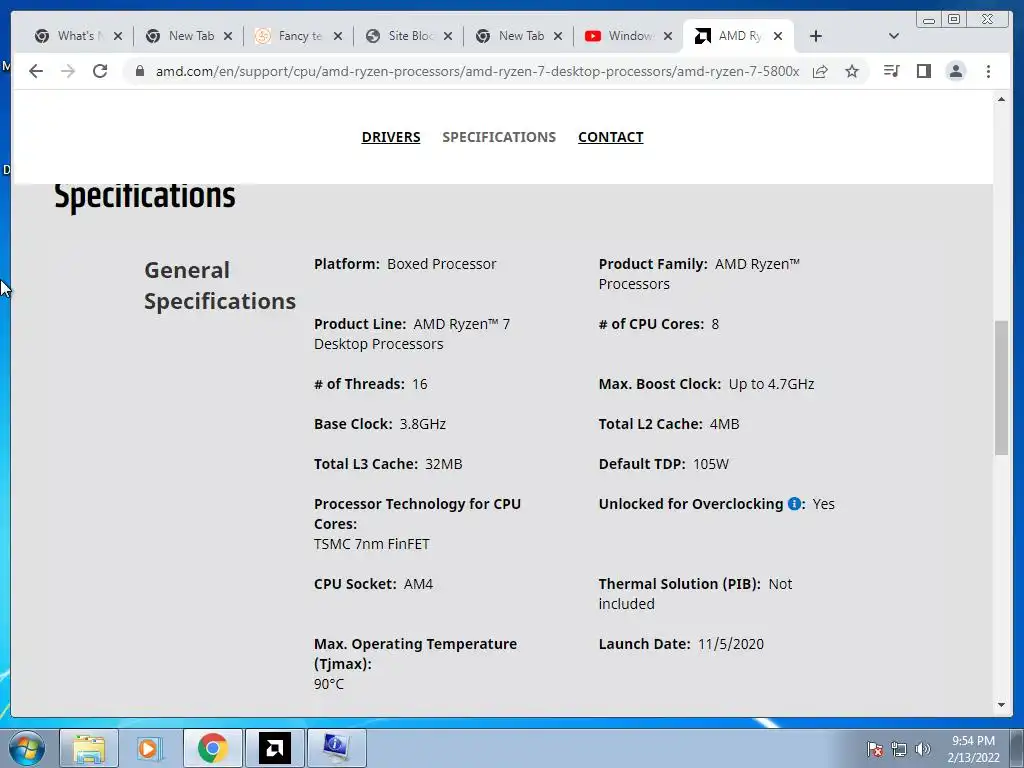This screenshot has width=1024, height=768.
Task: Jump to the DRIVERS section
Action: point(391,137)
